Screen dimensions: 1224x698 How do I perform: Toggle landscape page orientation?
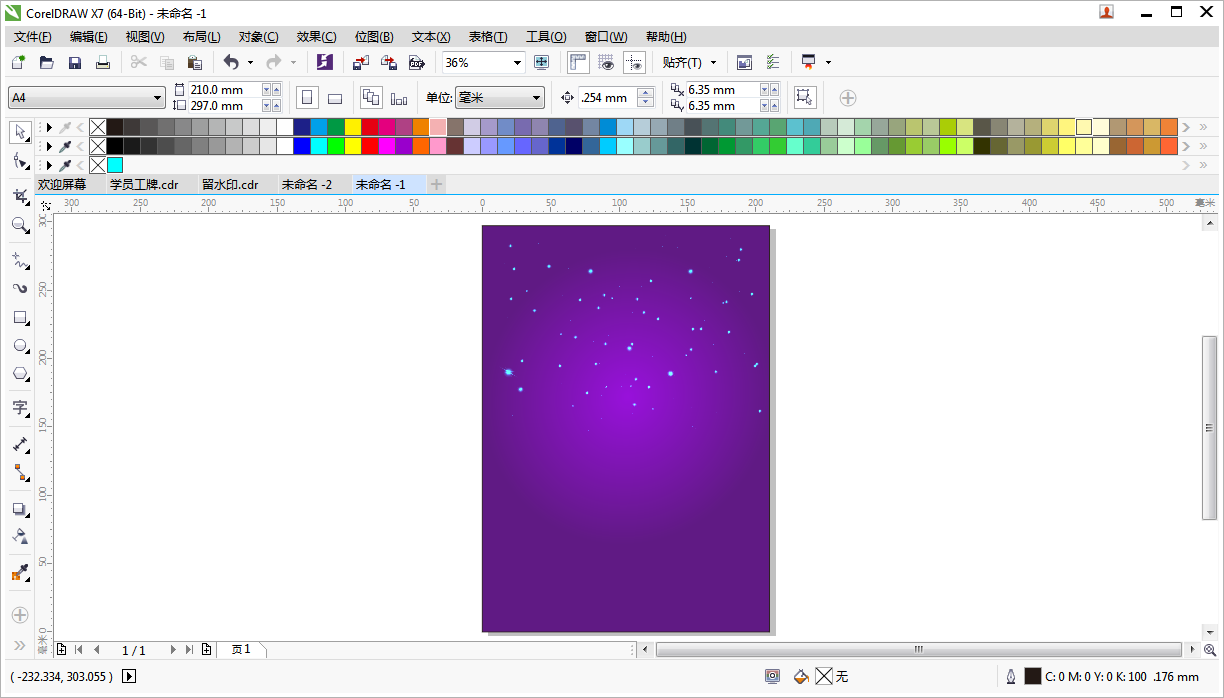(335, 98)
